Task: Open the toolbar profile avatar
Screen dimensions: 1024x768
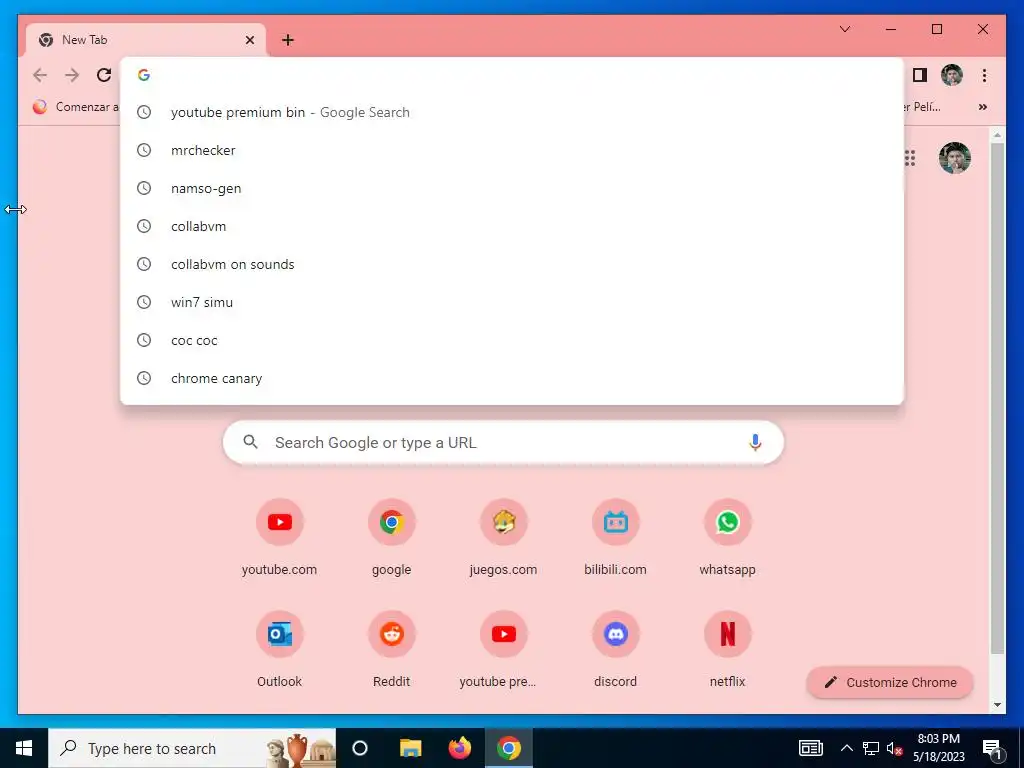Action: 952,75
